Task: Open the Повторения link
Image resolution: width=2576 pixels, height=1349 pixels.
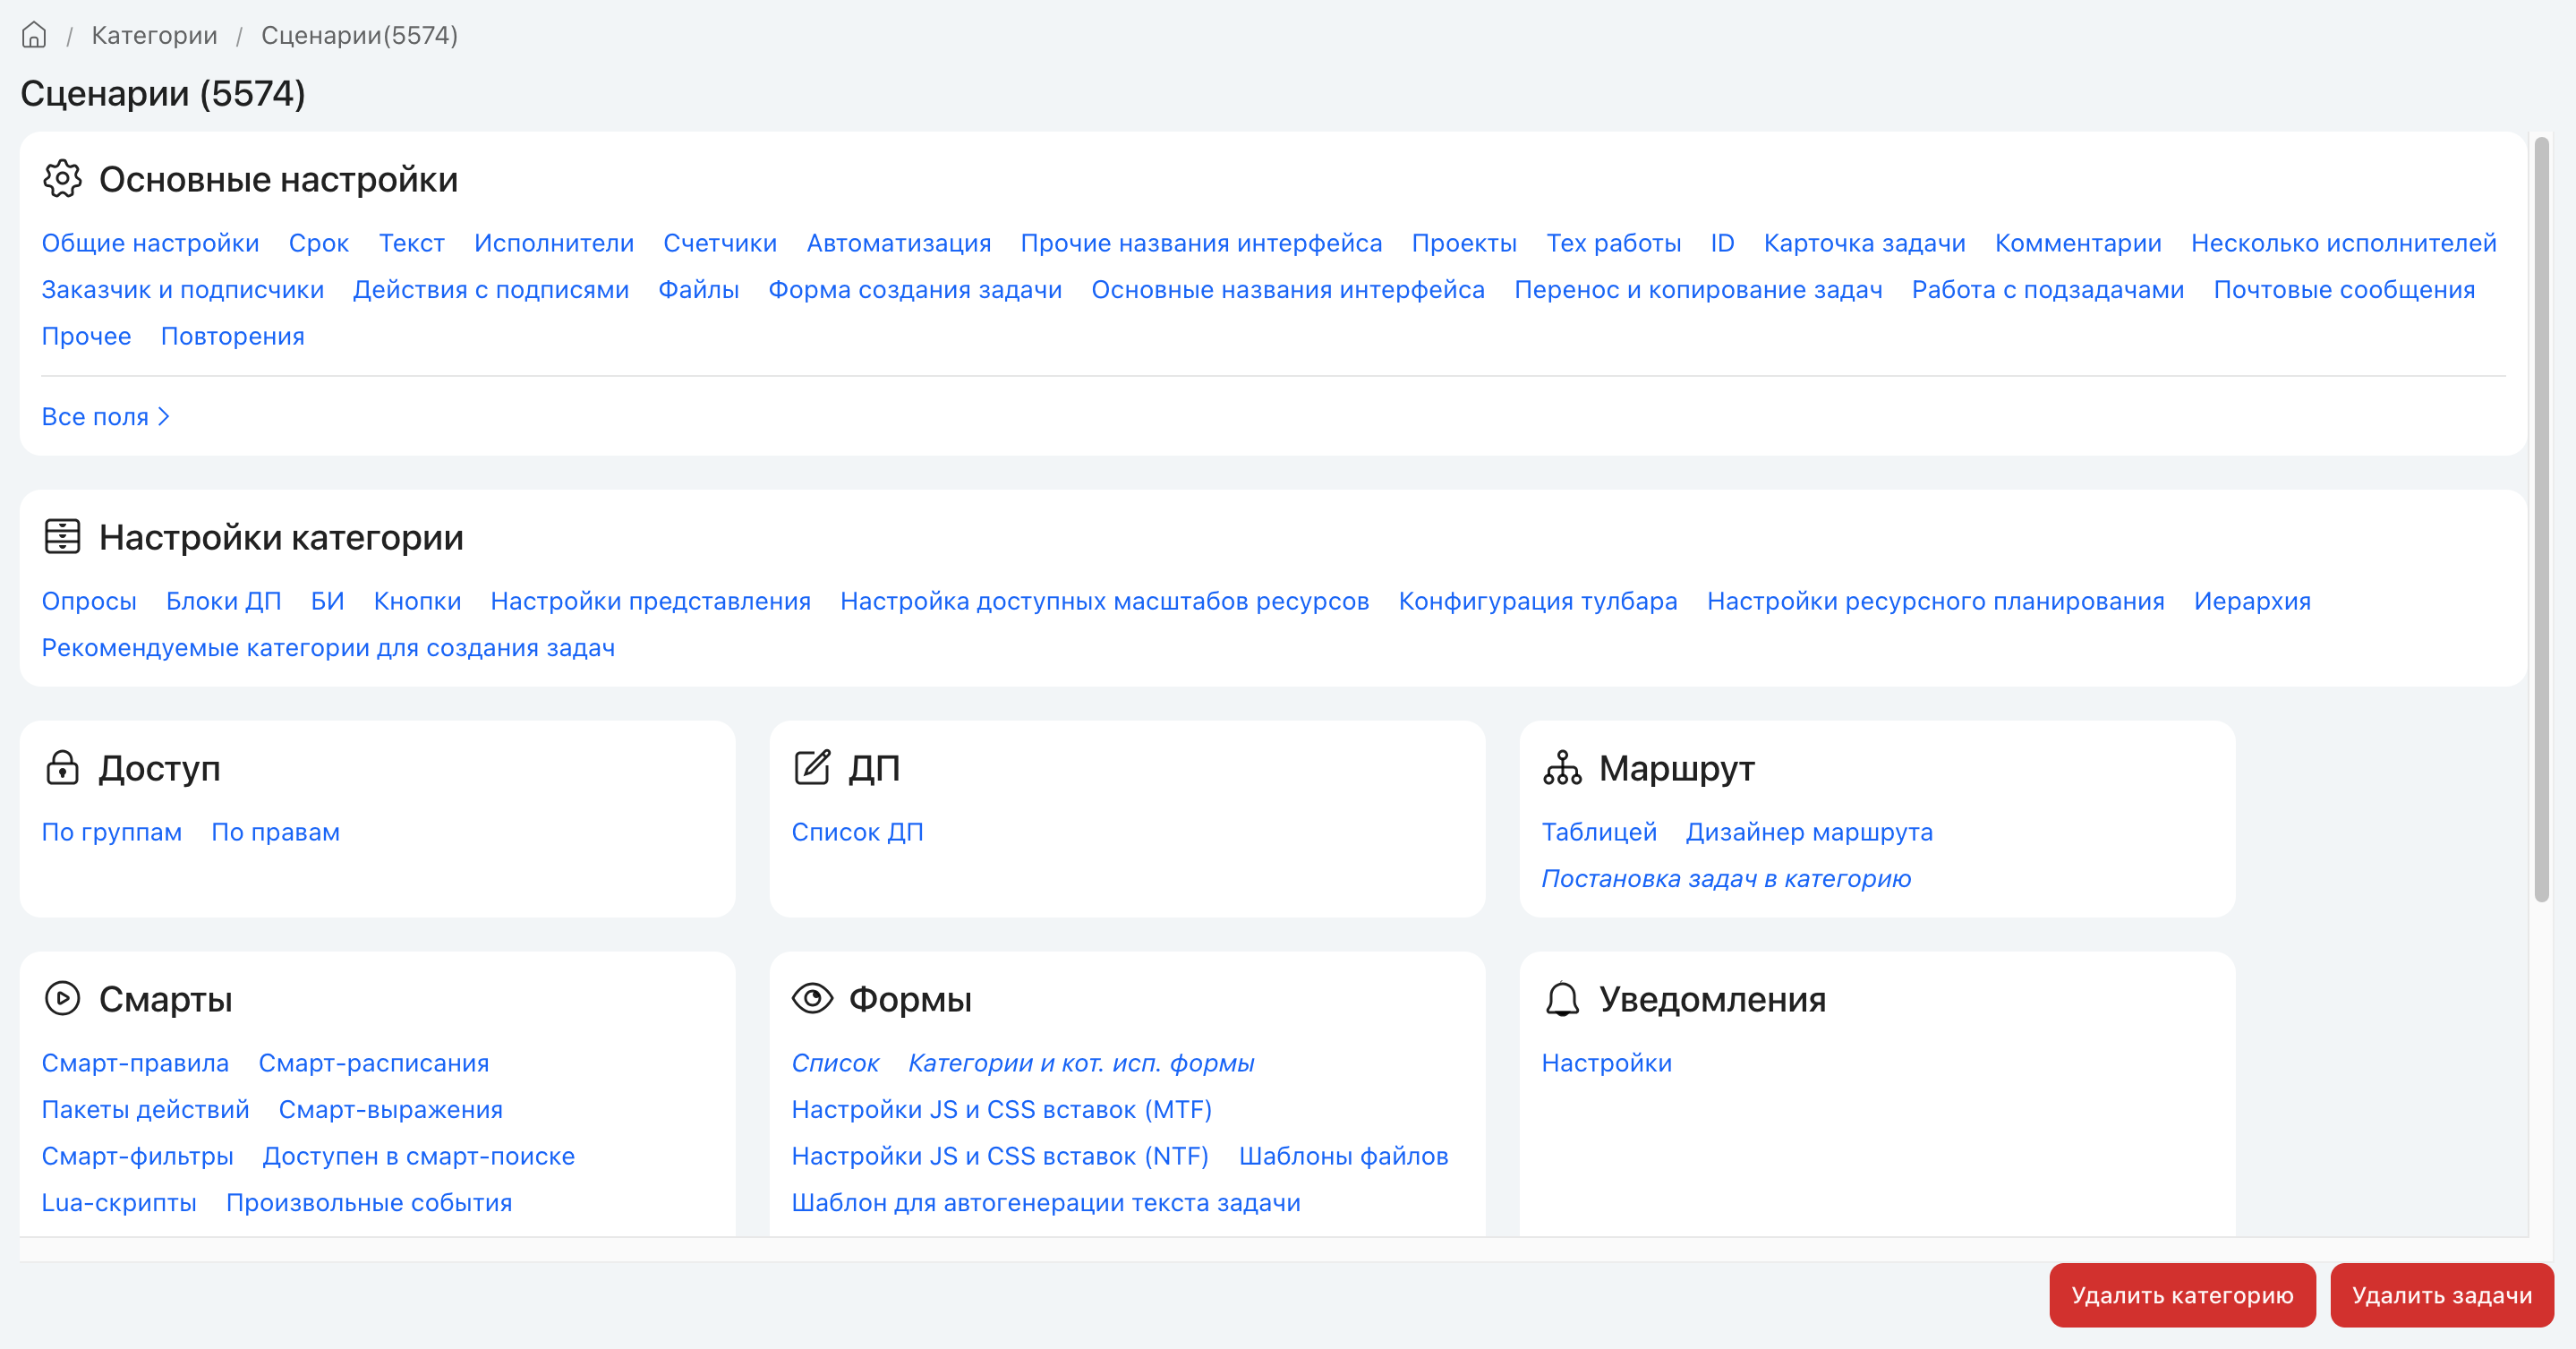Action: (232, 336)
